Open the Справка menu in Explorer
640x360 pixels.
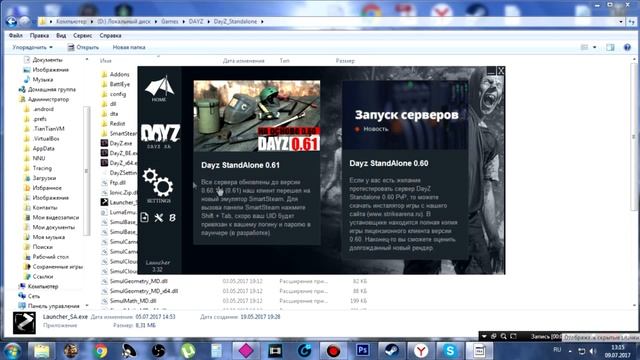click(x=110, y=36)
